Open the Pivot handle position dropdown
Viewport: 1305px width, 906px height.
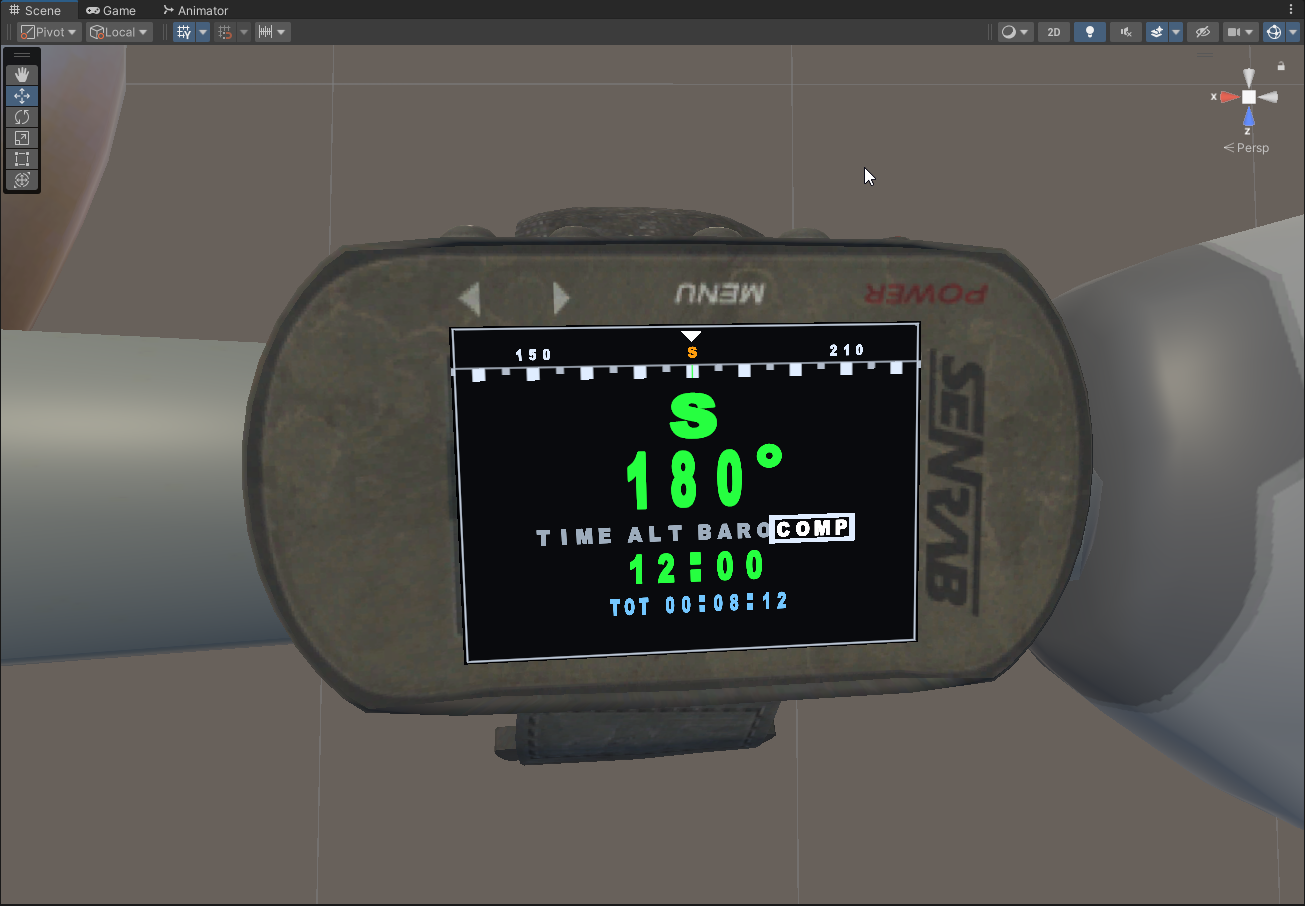[x=49, y=32]
